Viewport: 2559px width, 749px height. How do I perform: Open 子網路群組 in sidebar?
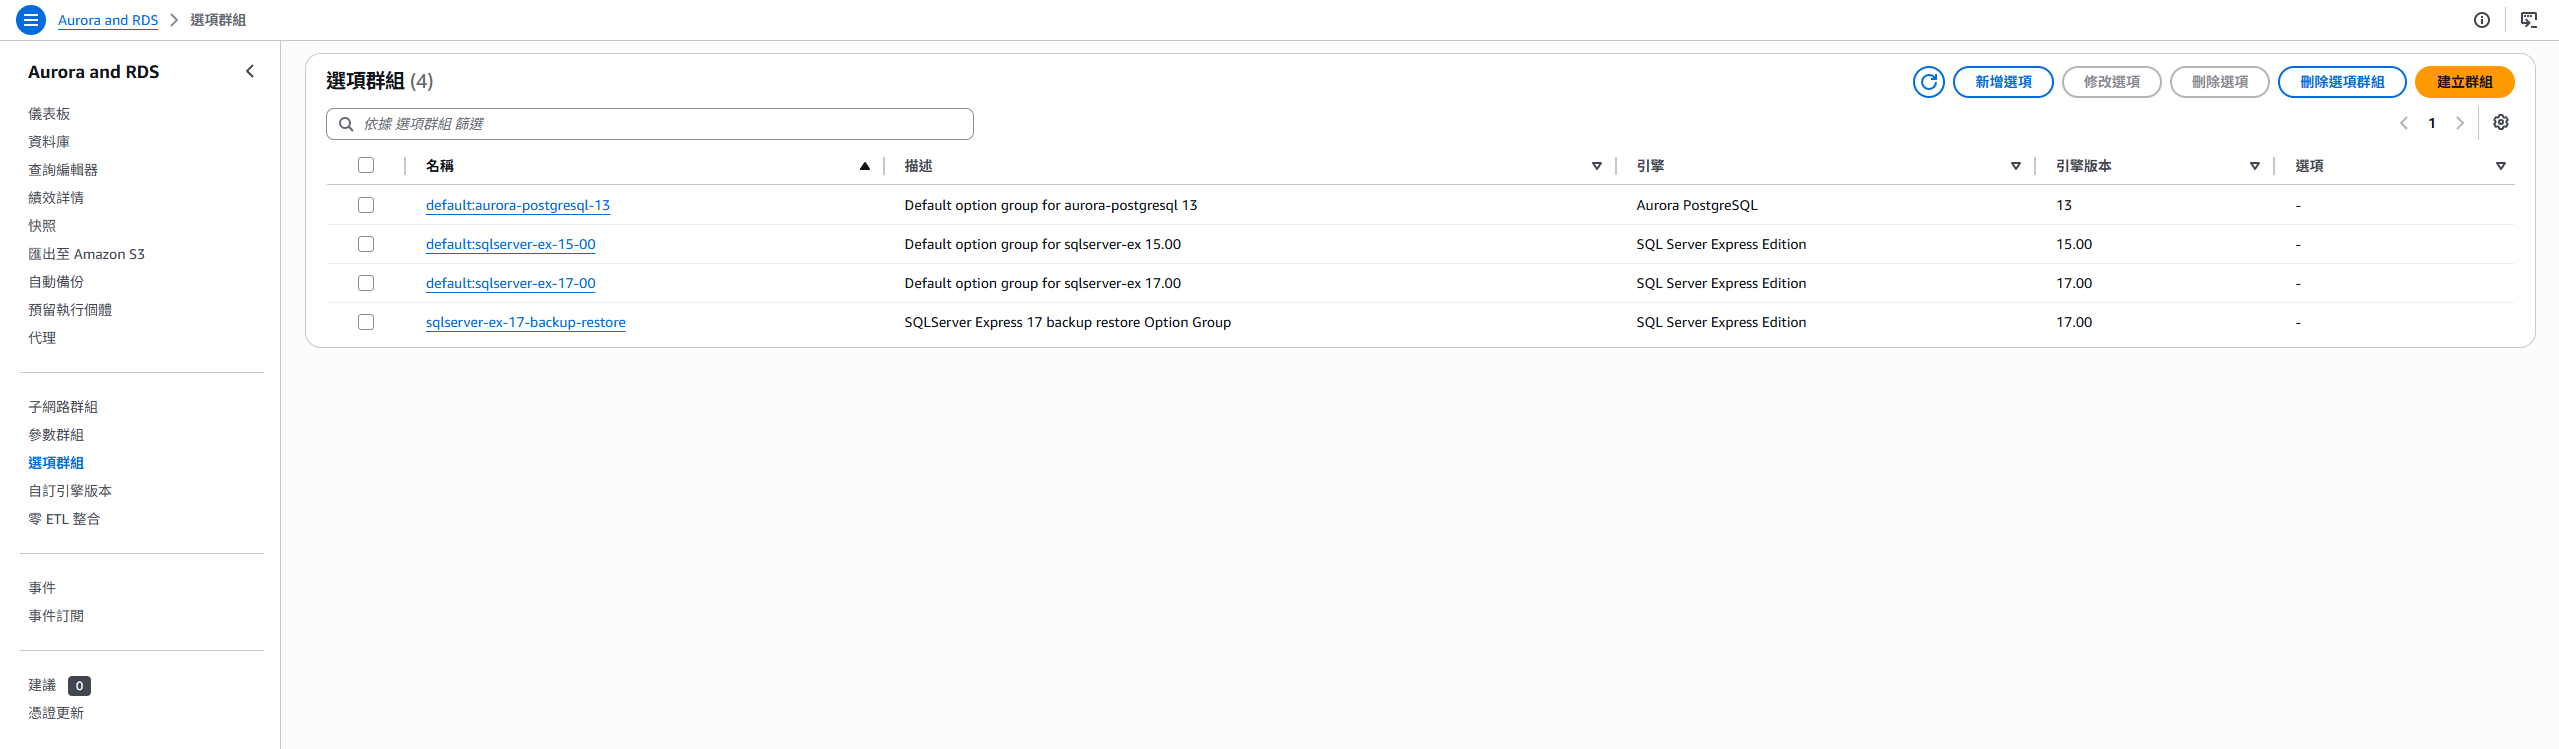pos(63,407)
